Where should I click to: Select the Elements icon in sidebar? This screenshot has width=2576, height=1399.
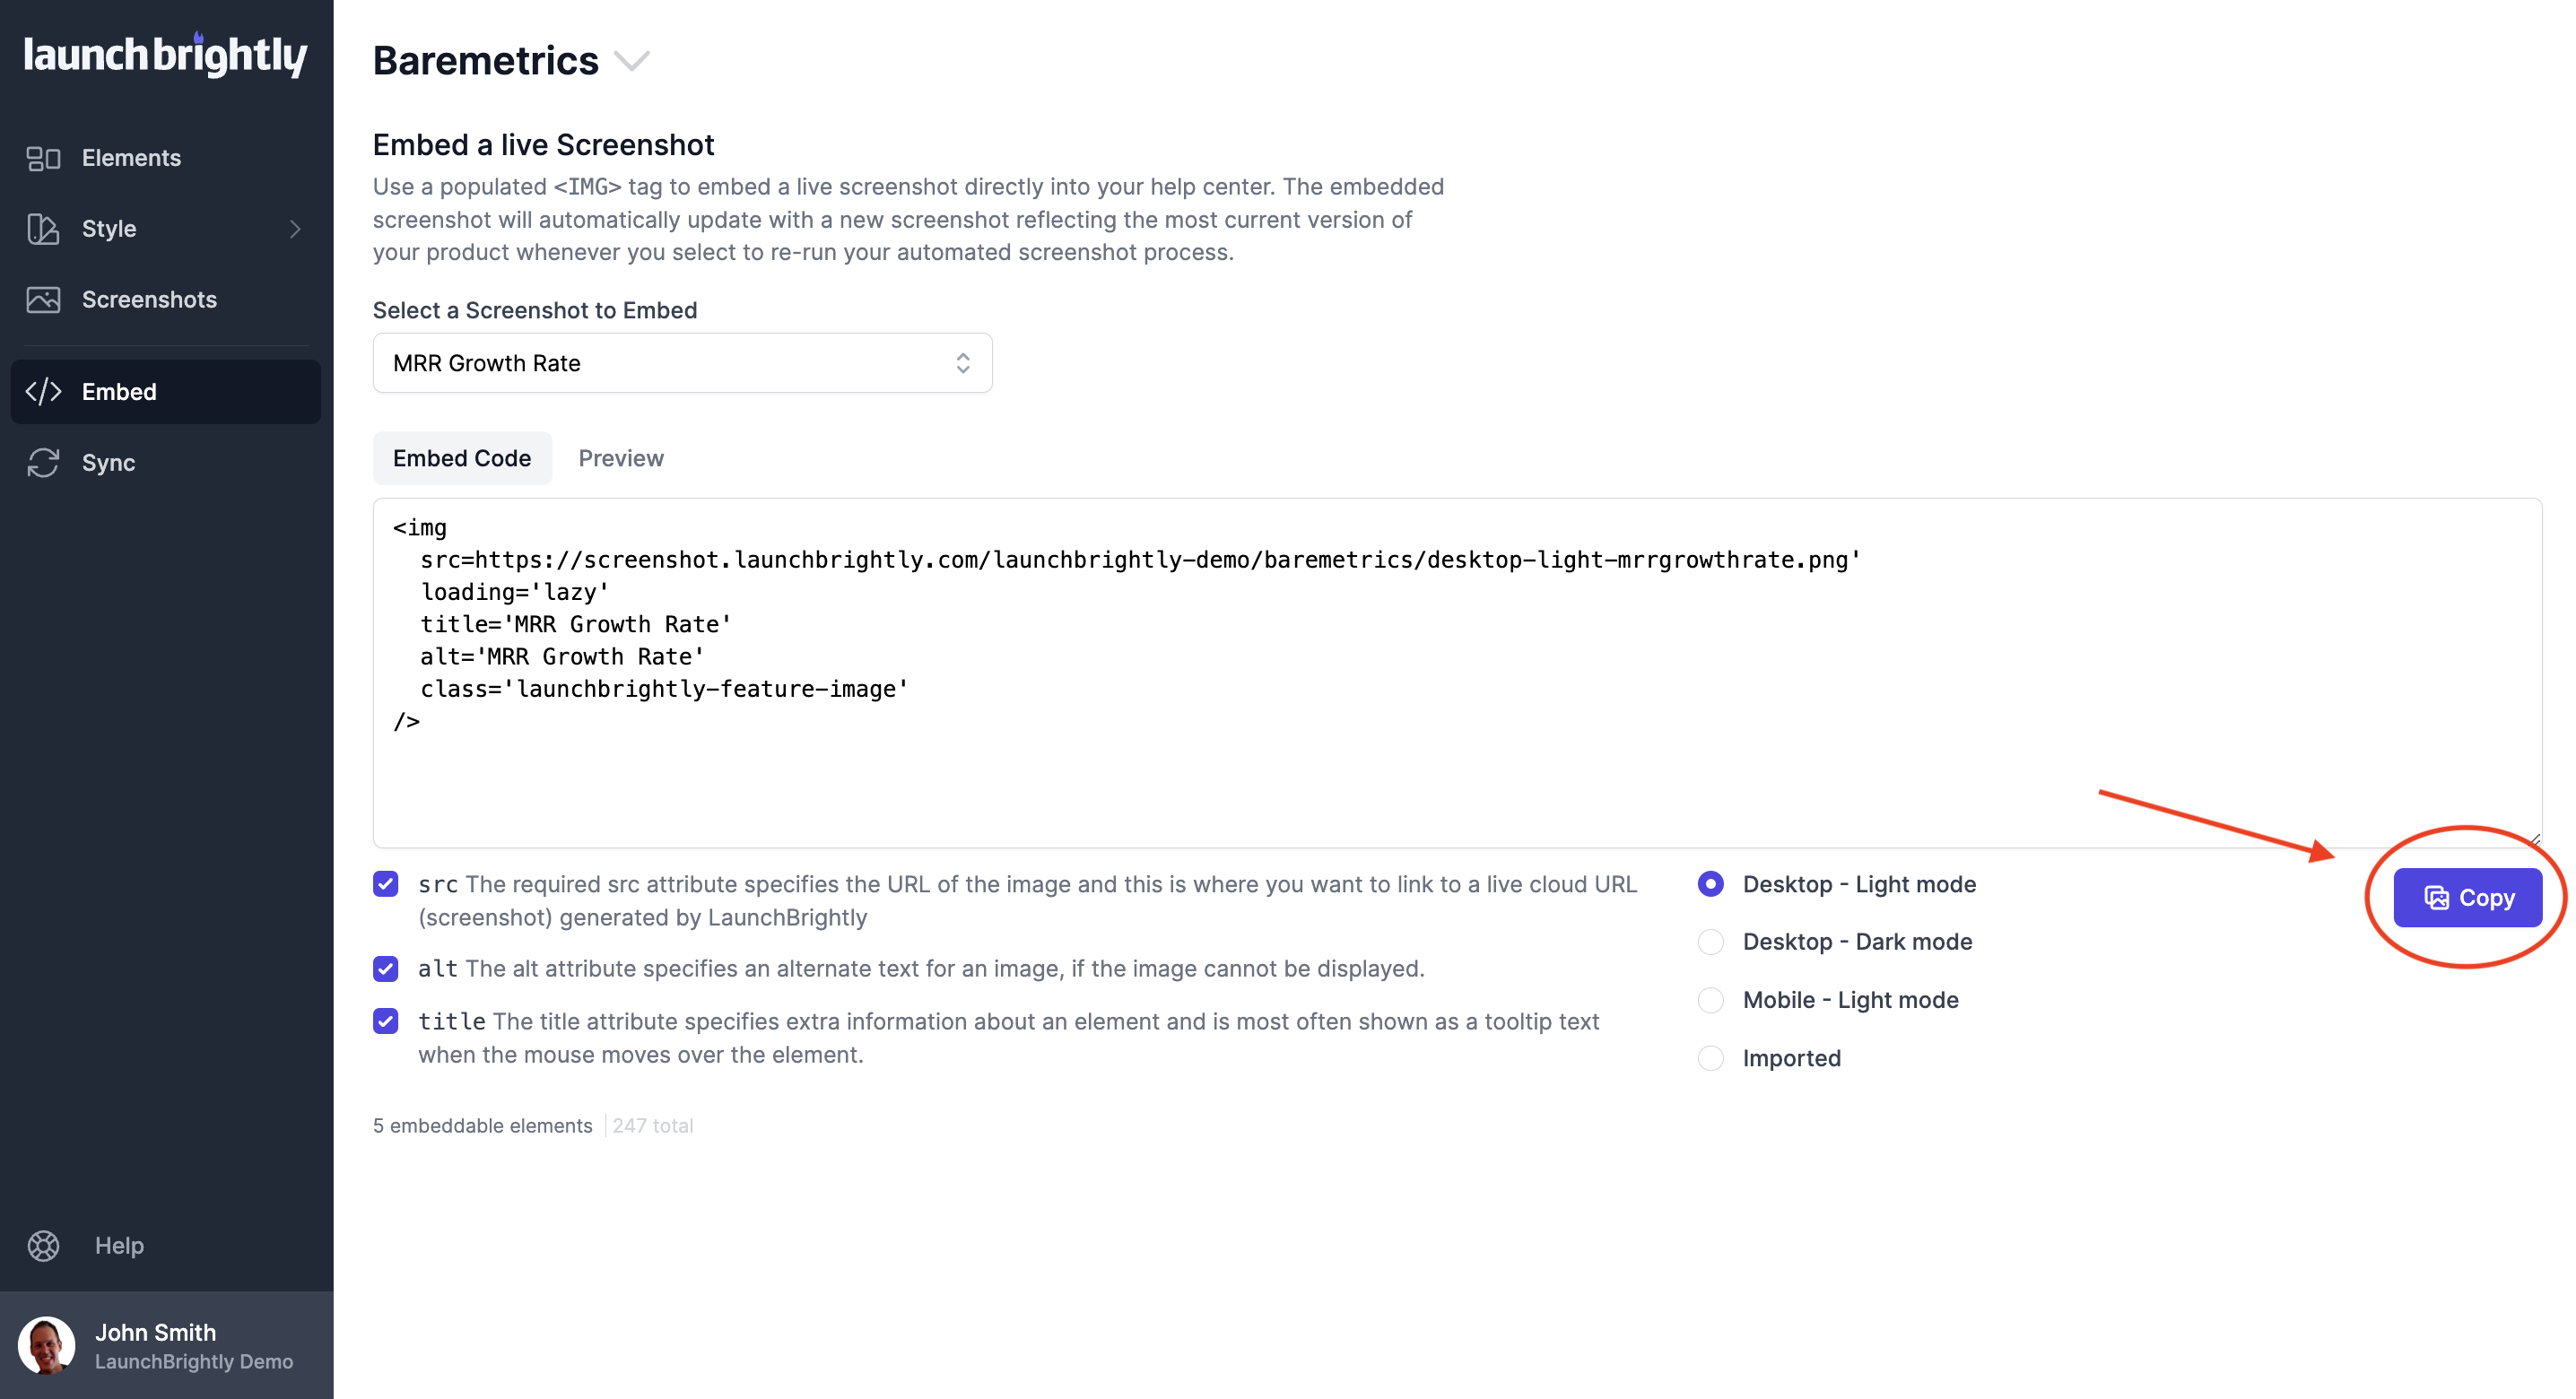[x=42, y=157]
